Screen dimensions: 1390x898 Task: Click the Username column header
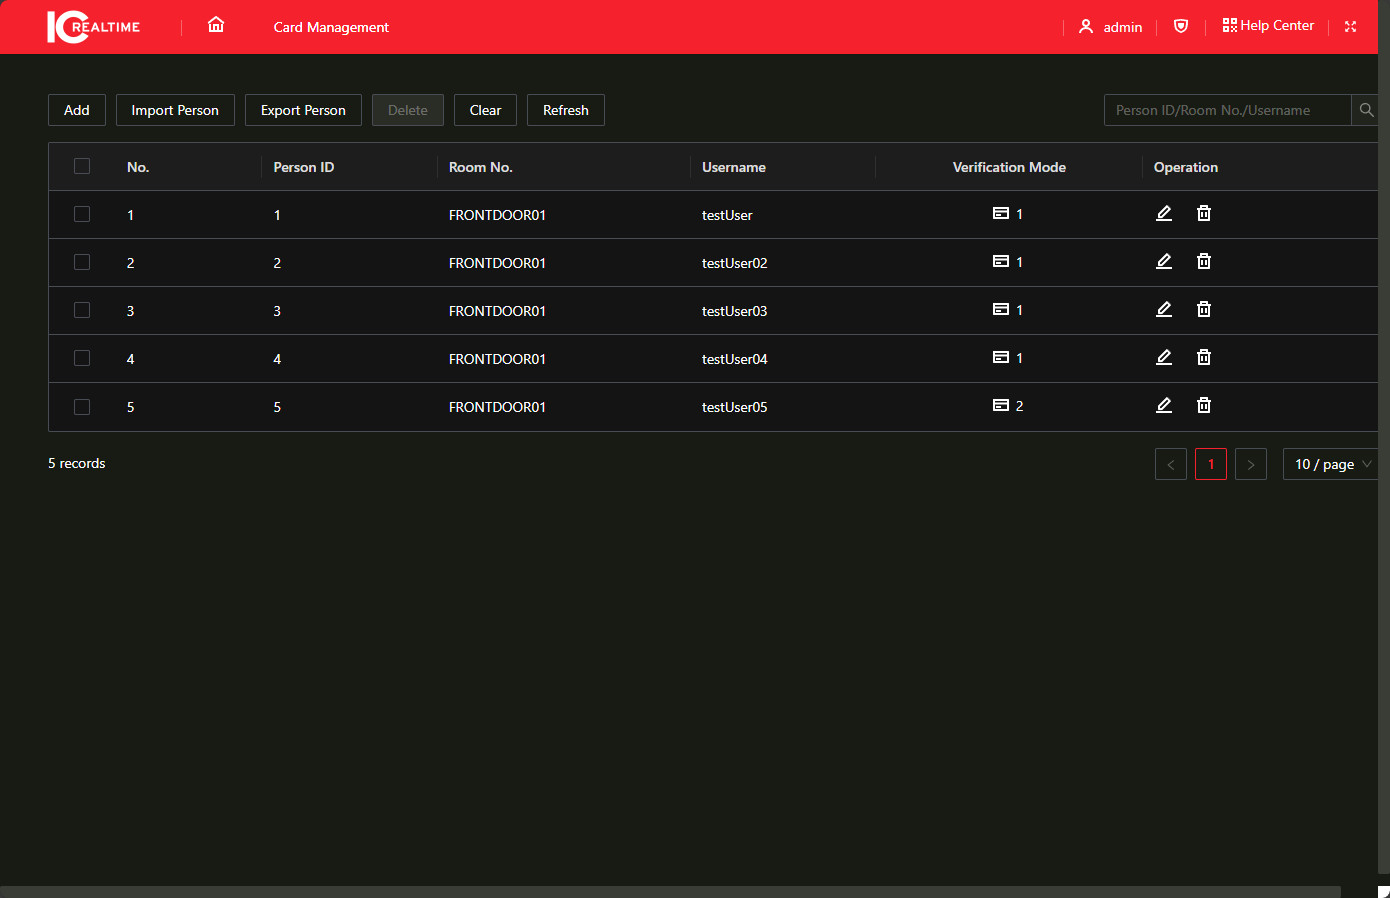click(734, 167)
